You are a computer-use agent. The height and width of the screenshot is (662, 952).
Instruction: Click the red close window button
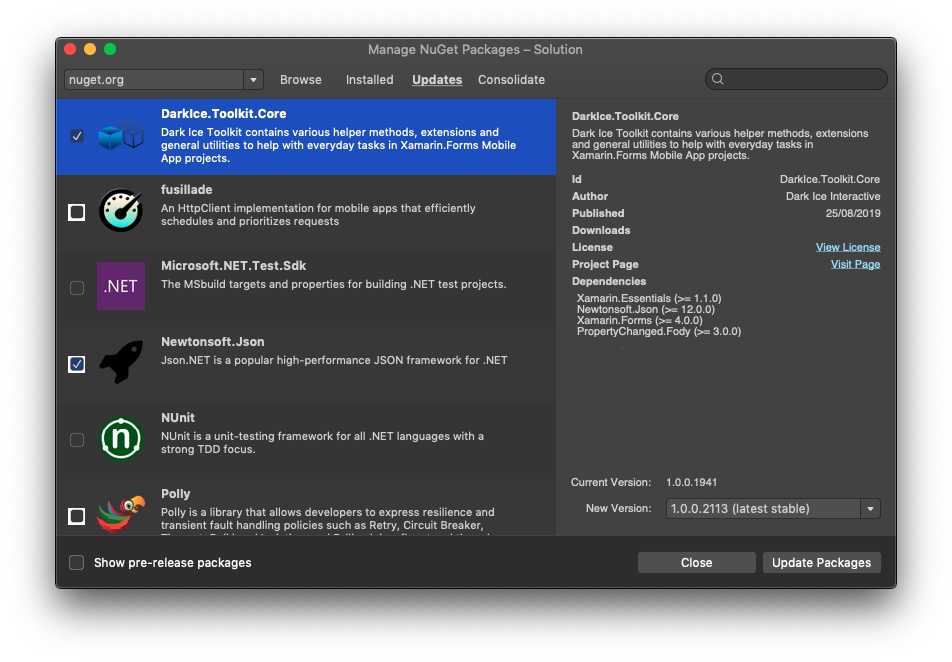70,49
